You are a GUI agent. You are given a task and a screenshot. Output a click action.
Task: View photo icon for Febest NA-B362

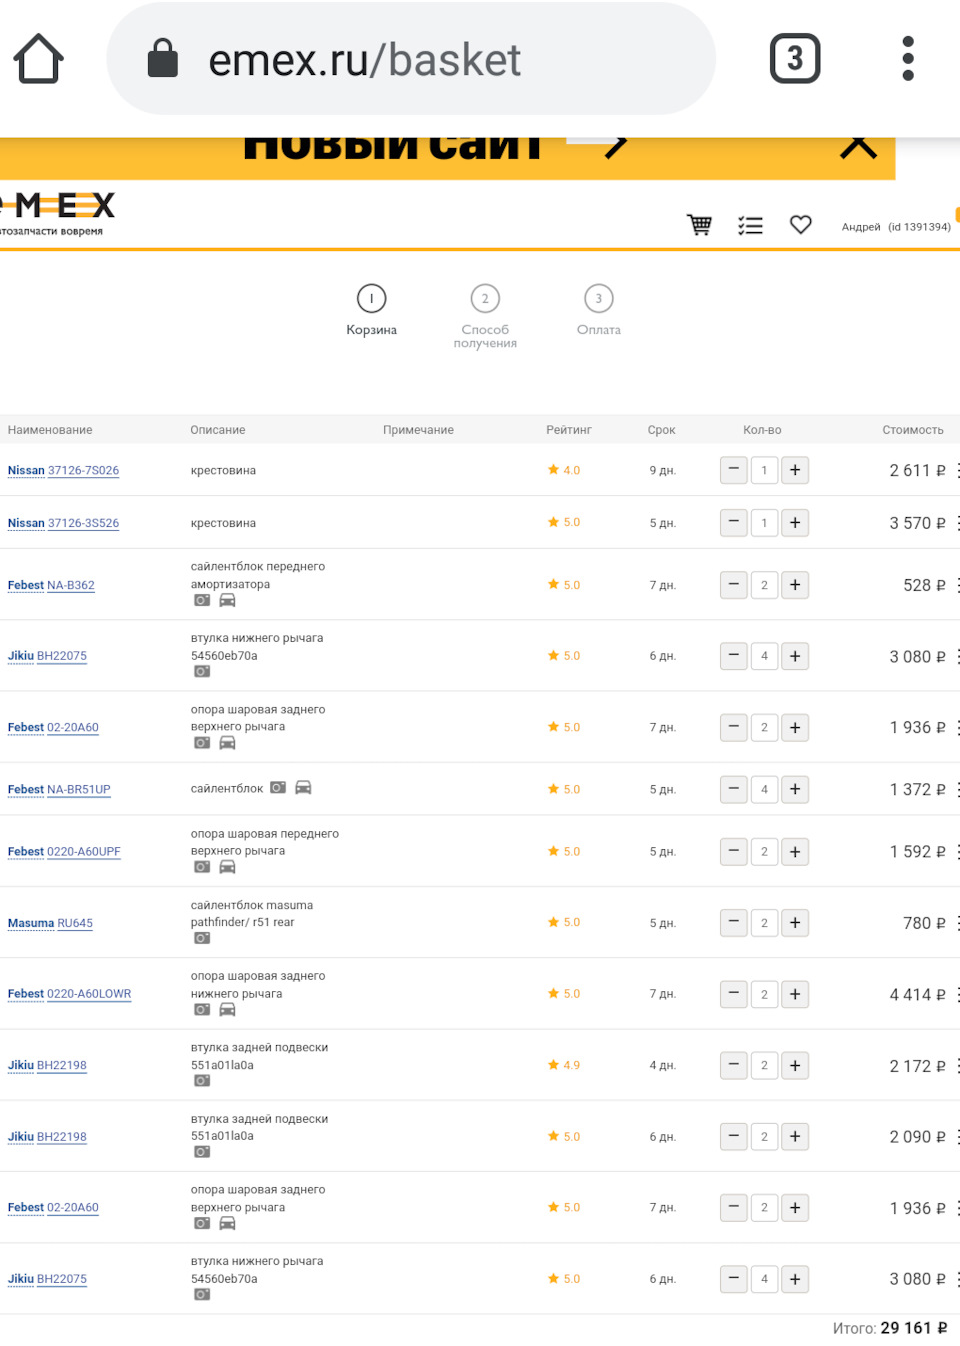202,600
